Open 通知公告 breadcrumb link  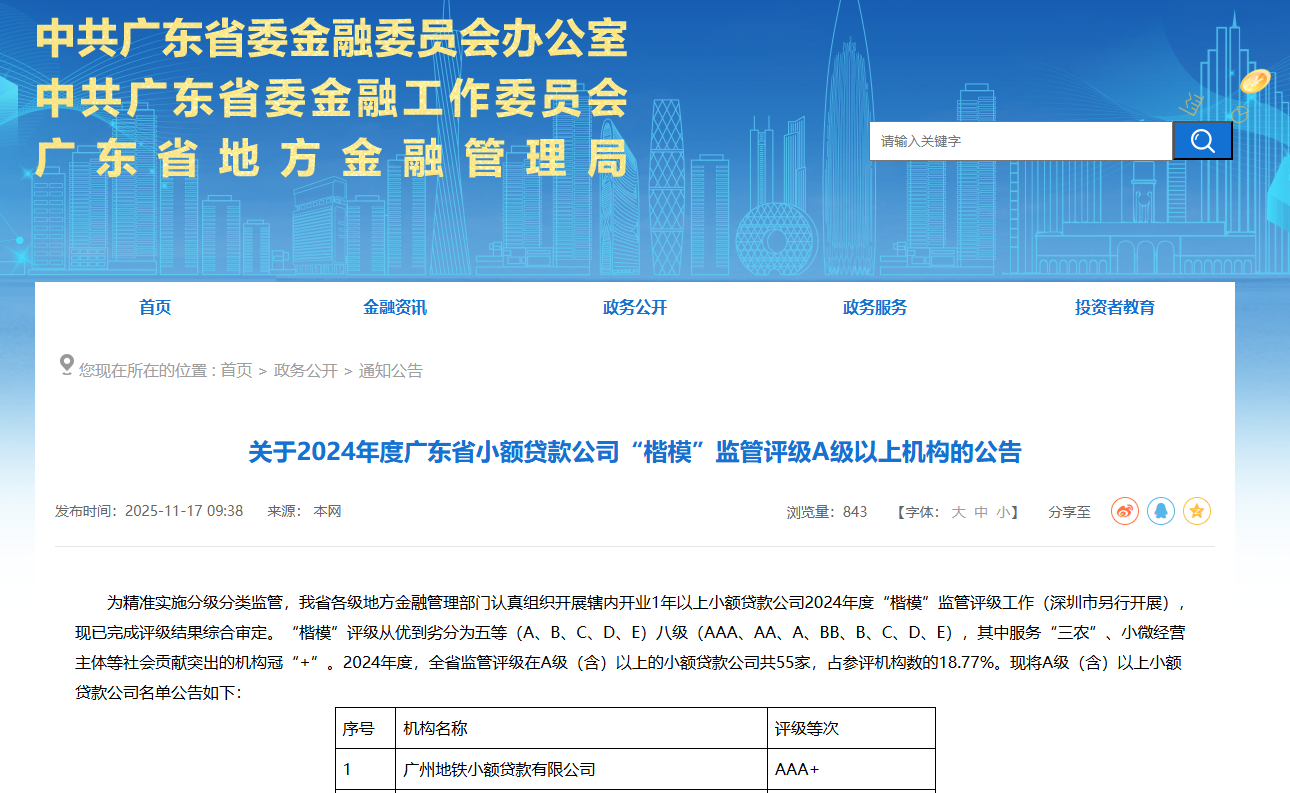tap(391, 371)
